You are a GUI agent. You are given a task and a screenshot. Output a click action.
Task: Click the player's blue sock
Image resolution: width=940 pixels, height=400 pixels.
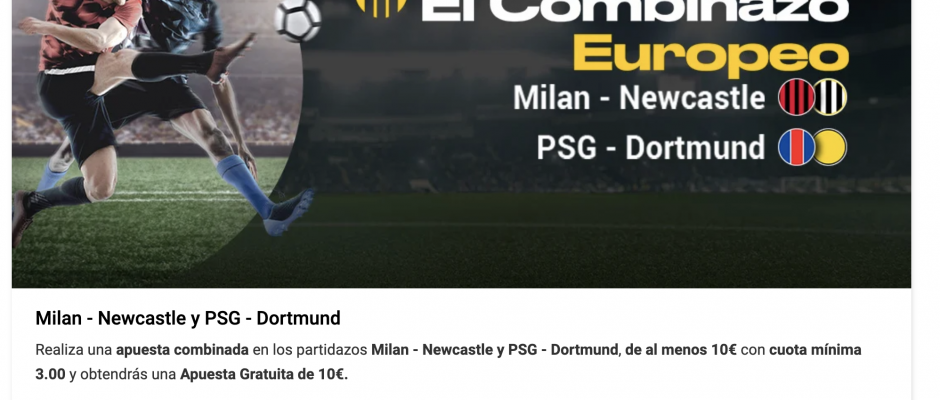click(x=246, y=185)
